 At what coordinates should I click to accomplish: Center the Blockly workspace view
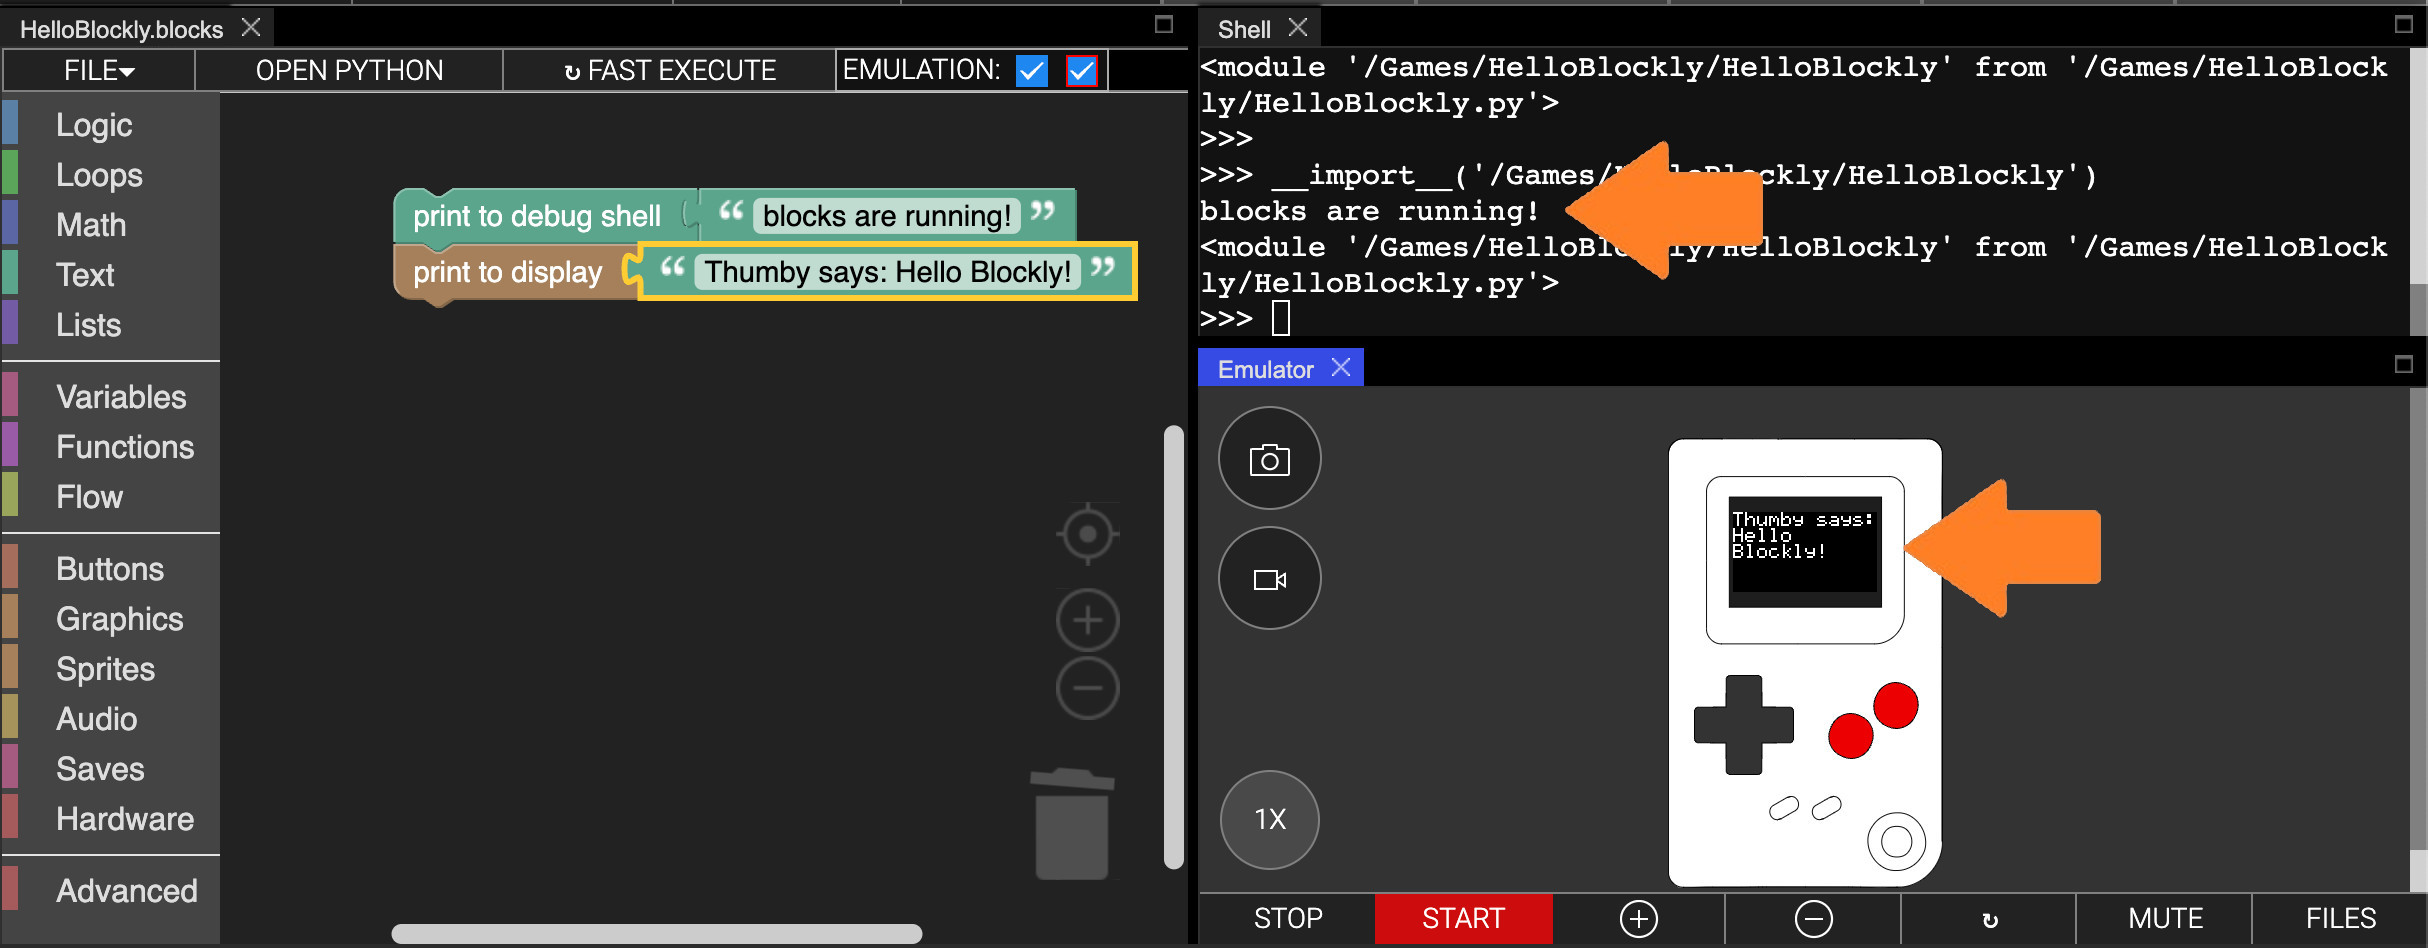coord(1087,534)
